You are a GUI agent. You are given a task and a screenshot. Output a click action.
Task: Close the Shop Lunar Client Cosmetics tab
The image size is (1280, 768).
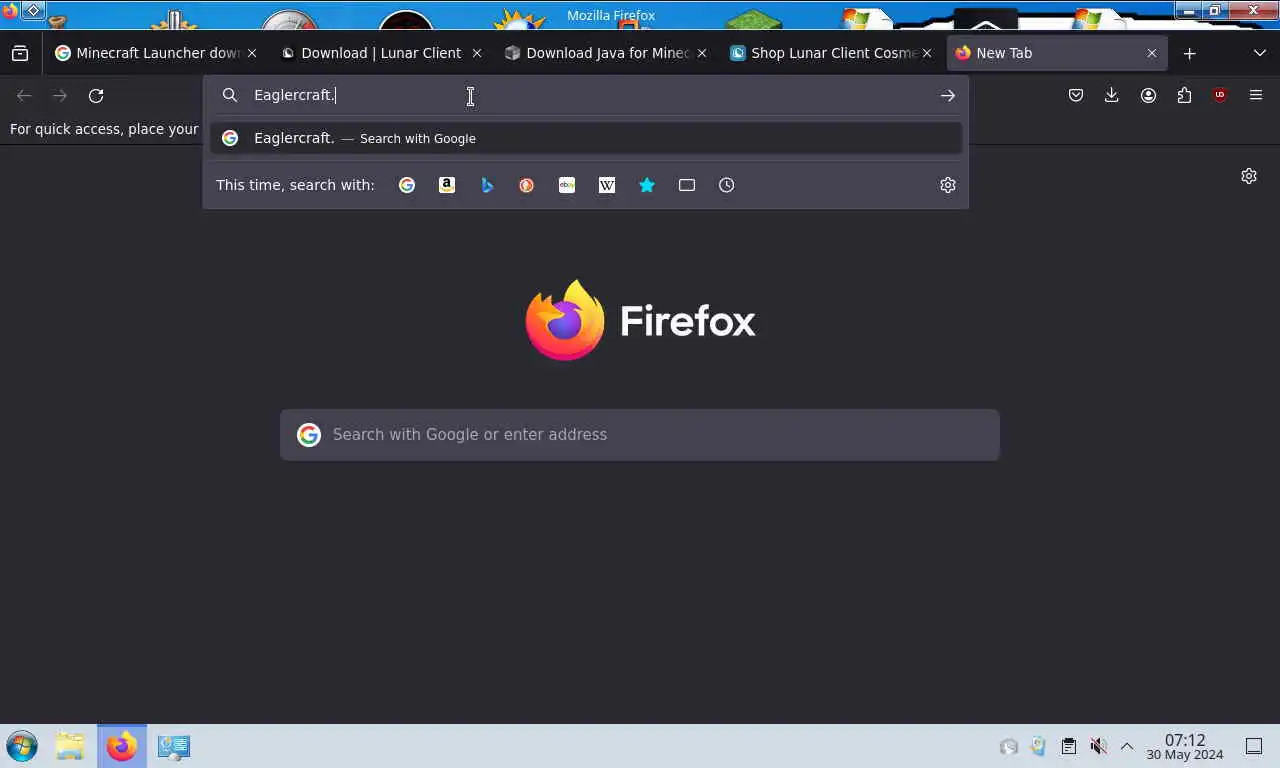[x=927, y=53]
